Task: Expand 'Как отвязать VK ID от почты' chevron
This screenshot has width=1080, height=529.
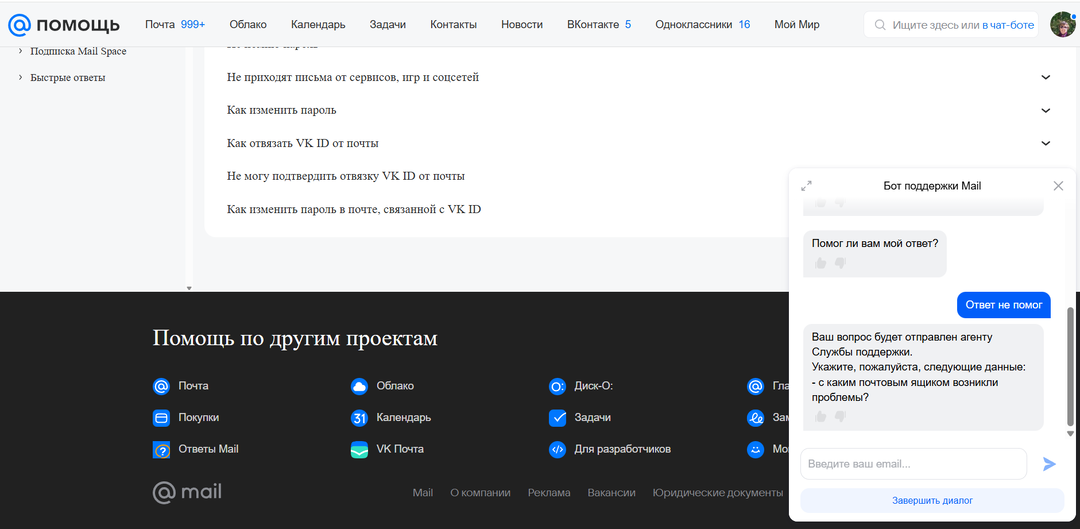Action: coord(1046,143)
